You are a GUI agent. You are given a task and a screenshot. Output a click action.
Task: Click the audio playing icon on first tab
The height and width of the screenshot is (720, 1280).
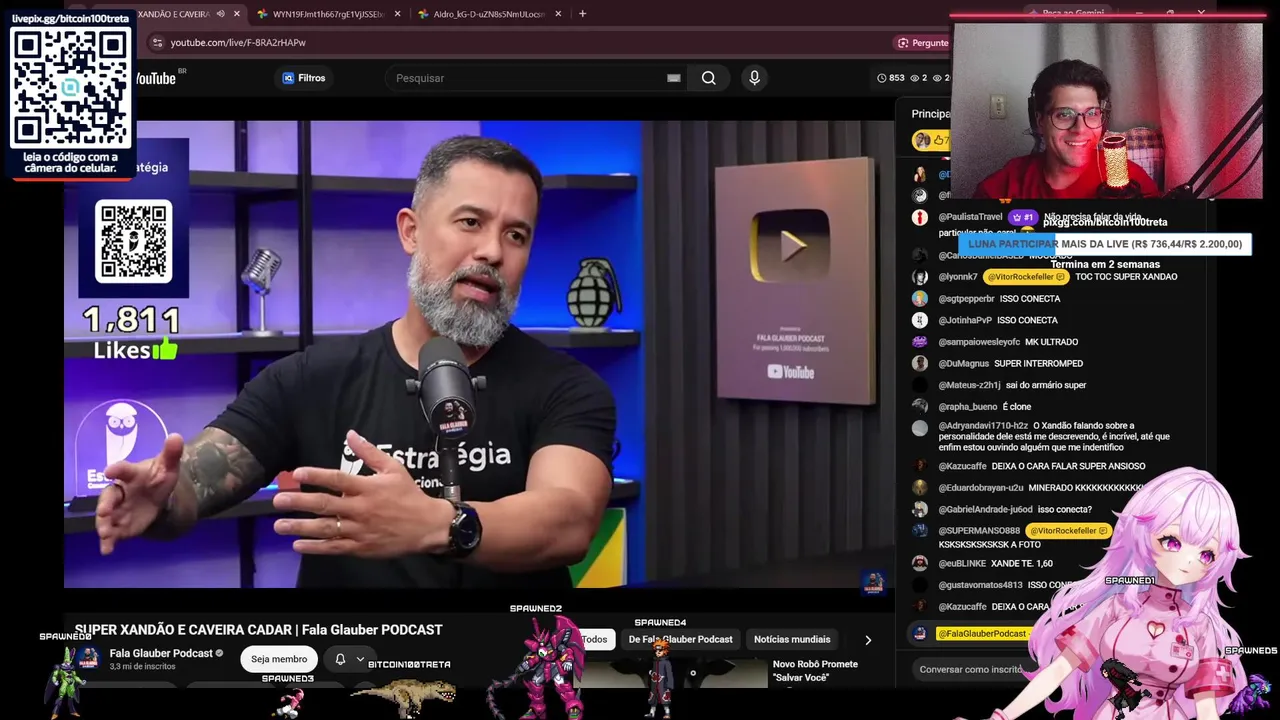(220, 14)
